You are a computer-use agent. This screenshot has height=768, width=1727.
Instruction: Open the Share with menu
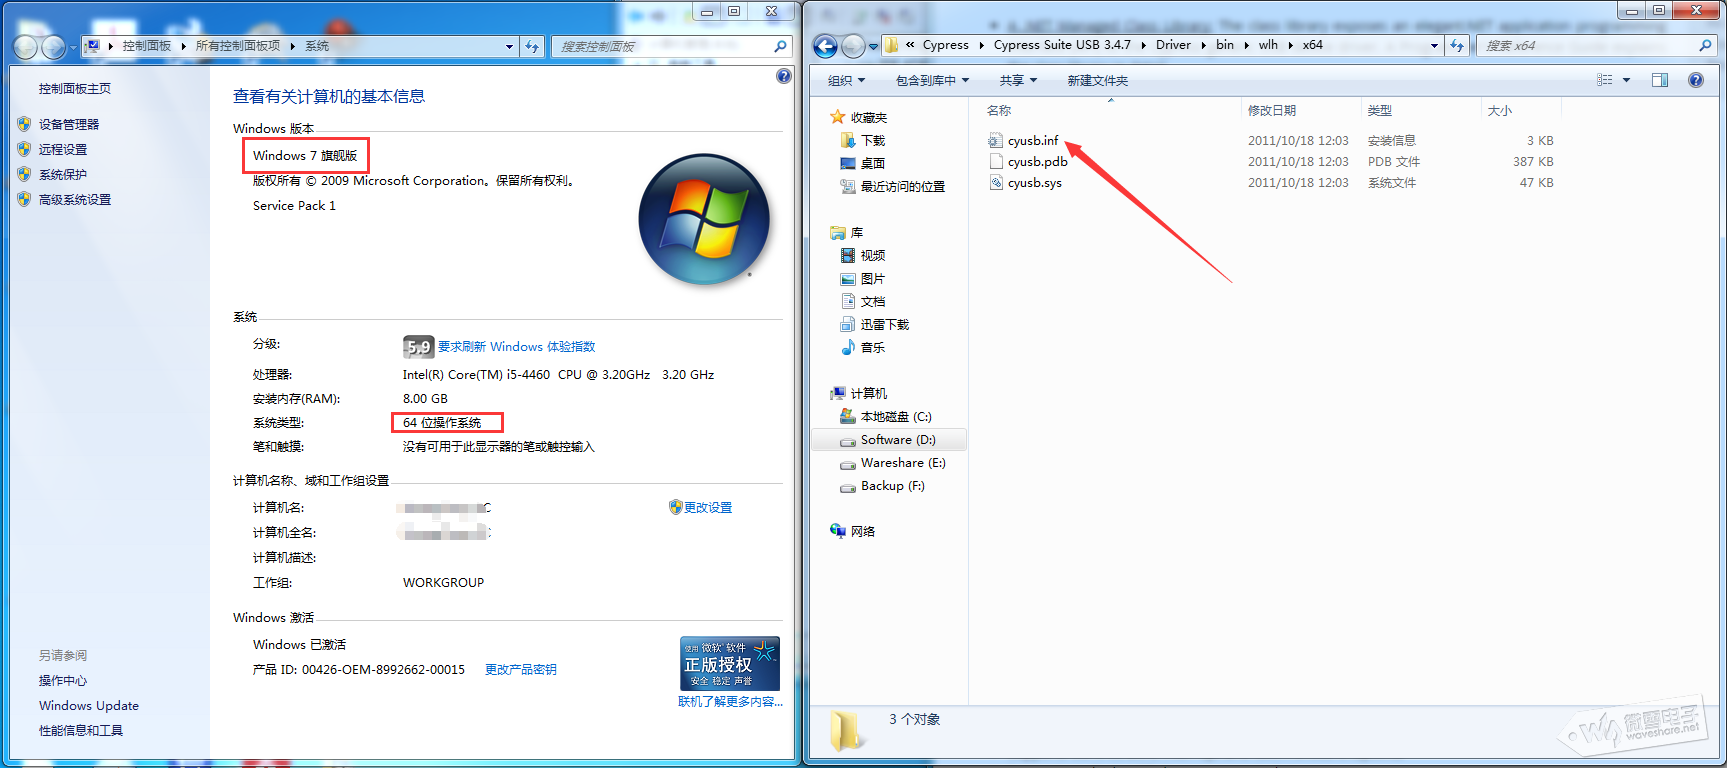pyautogui.click(x=1018, y=80)
